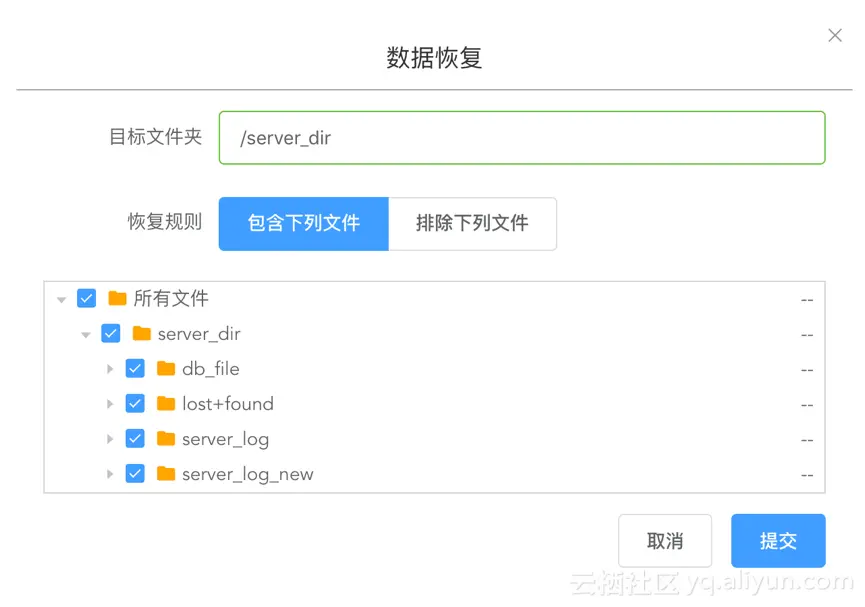Uncheck the server_dir checkbox
The width and height of the screenshot is (865, 607).
coord(111,333)
